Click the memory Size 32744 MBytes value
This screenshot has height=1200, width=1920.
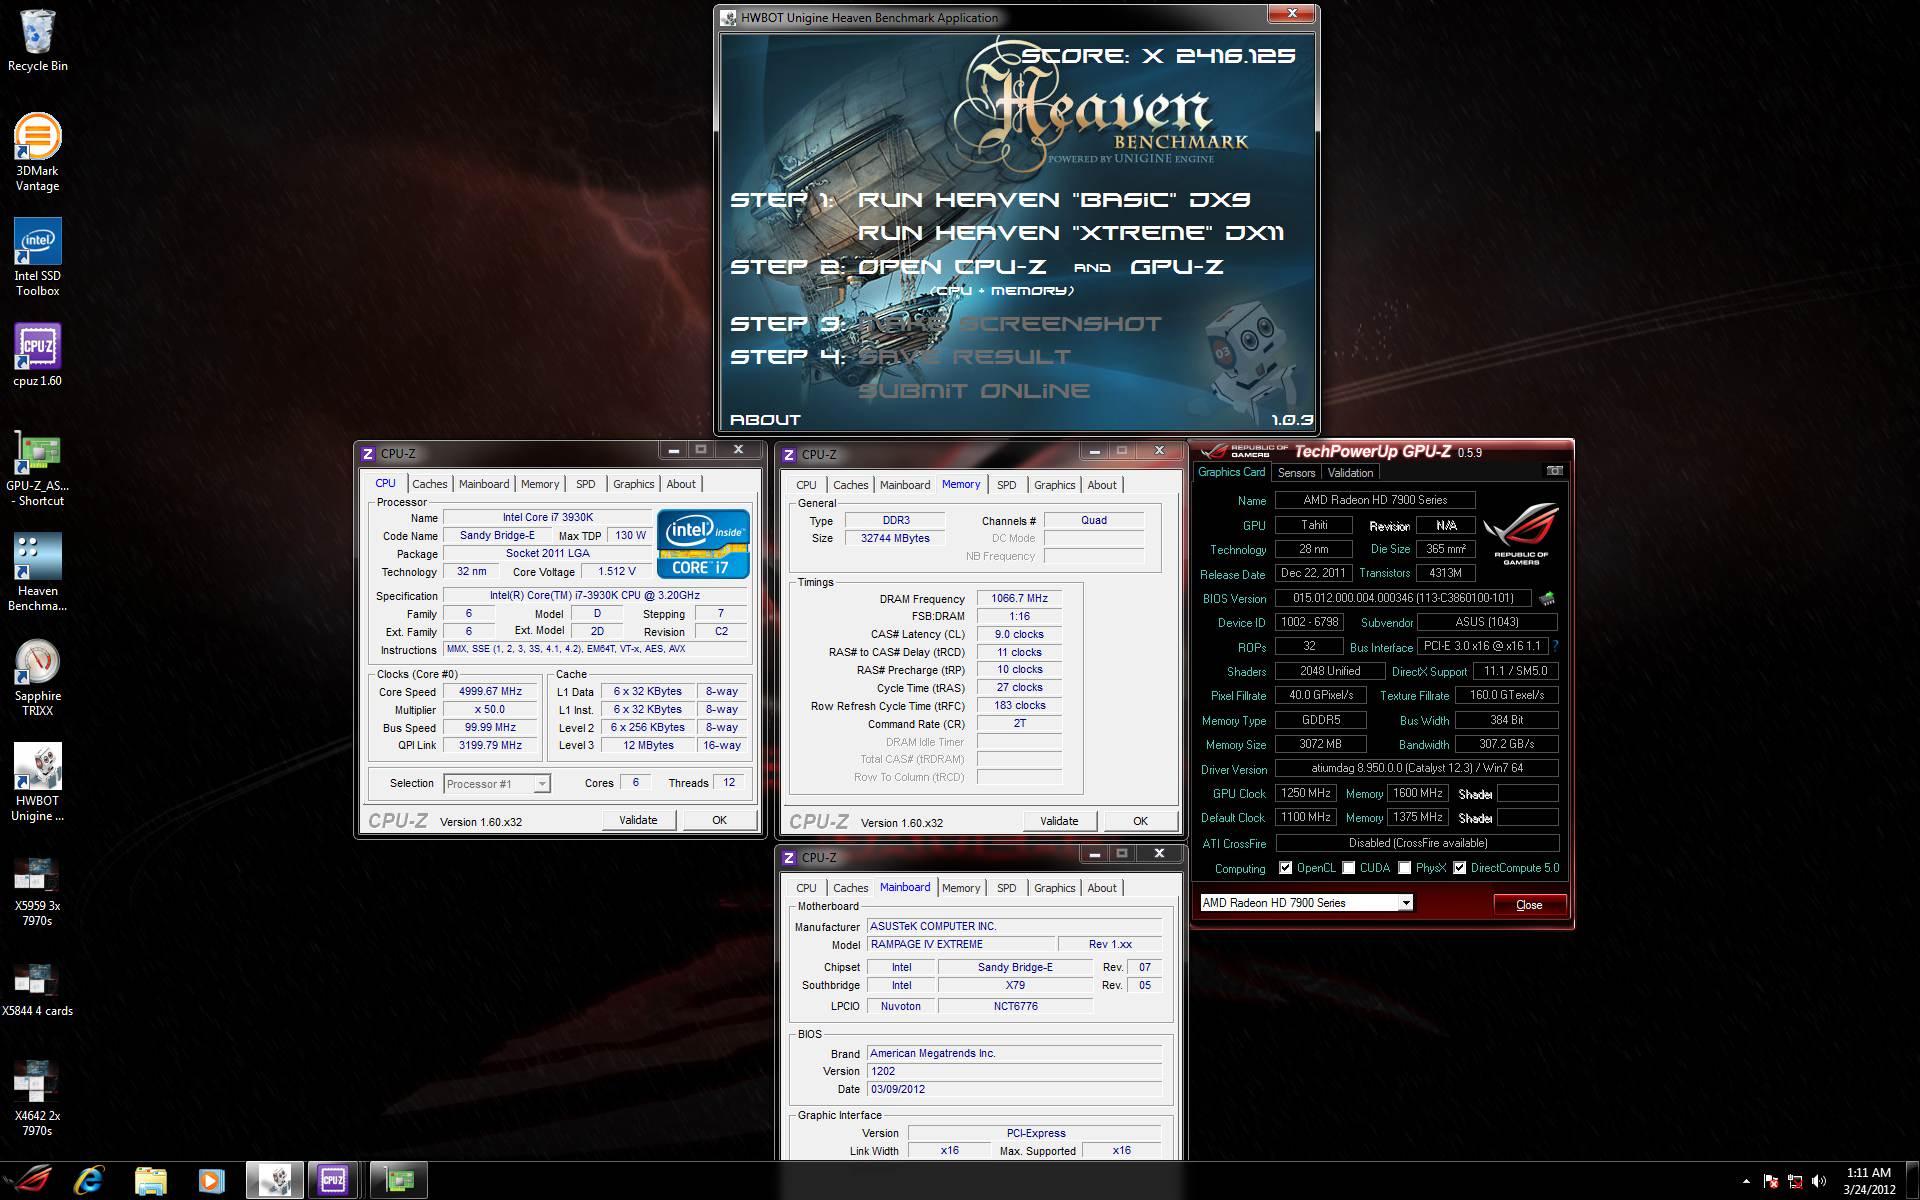[x=895, y=538]
